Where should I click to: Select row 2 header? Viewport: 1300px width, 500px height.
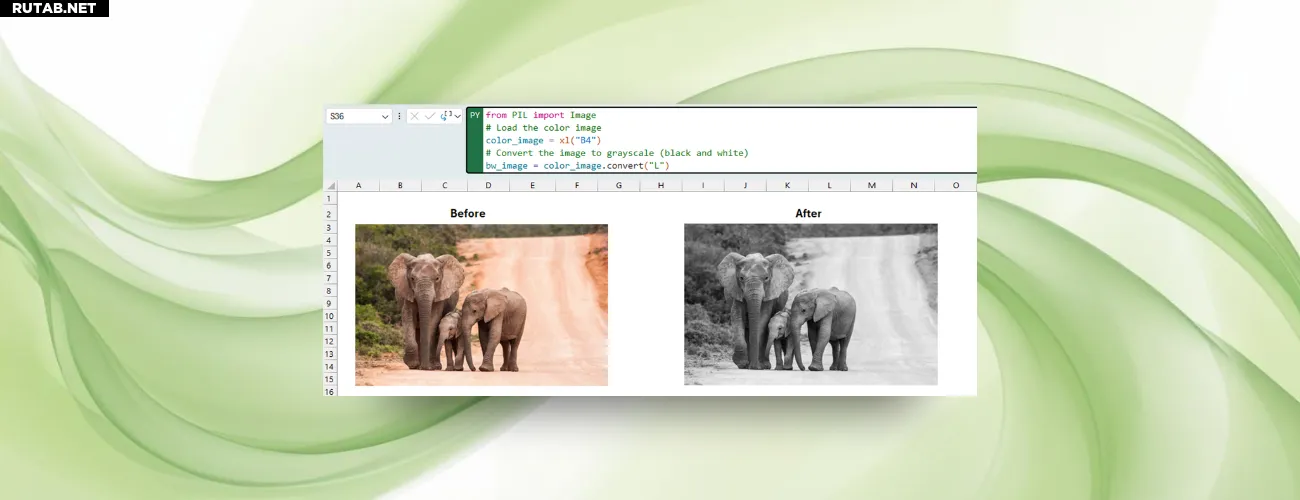click(x=330, y=214)
